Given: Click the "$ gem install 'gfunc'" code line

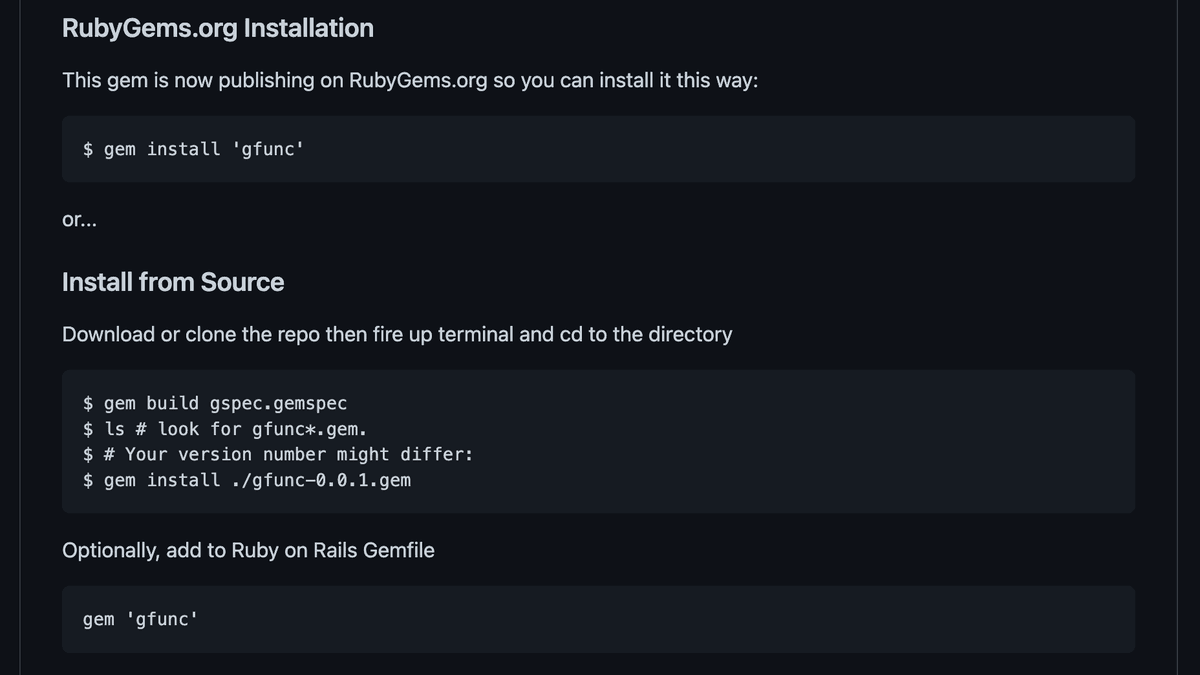Looking at the screenshot, I should tap(193, 149).
